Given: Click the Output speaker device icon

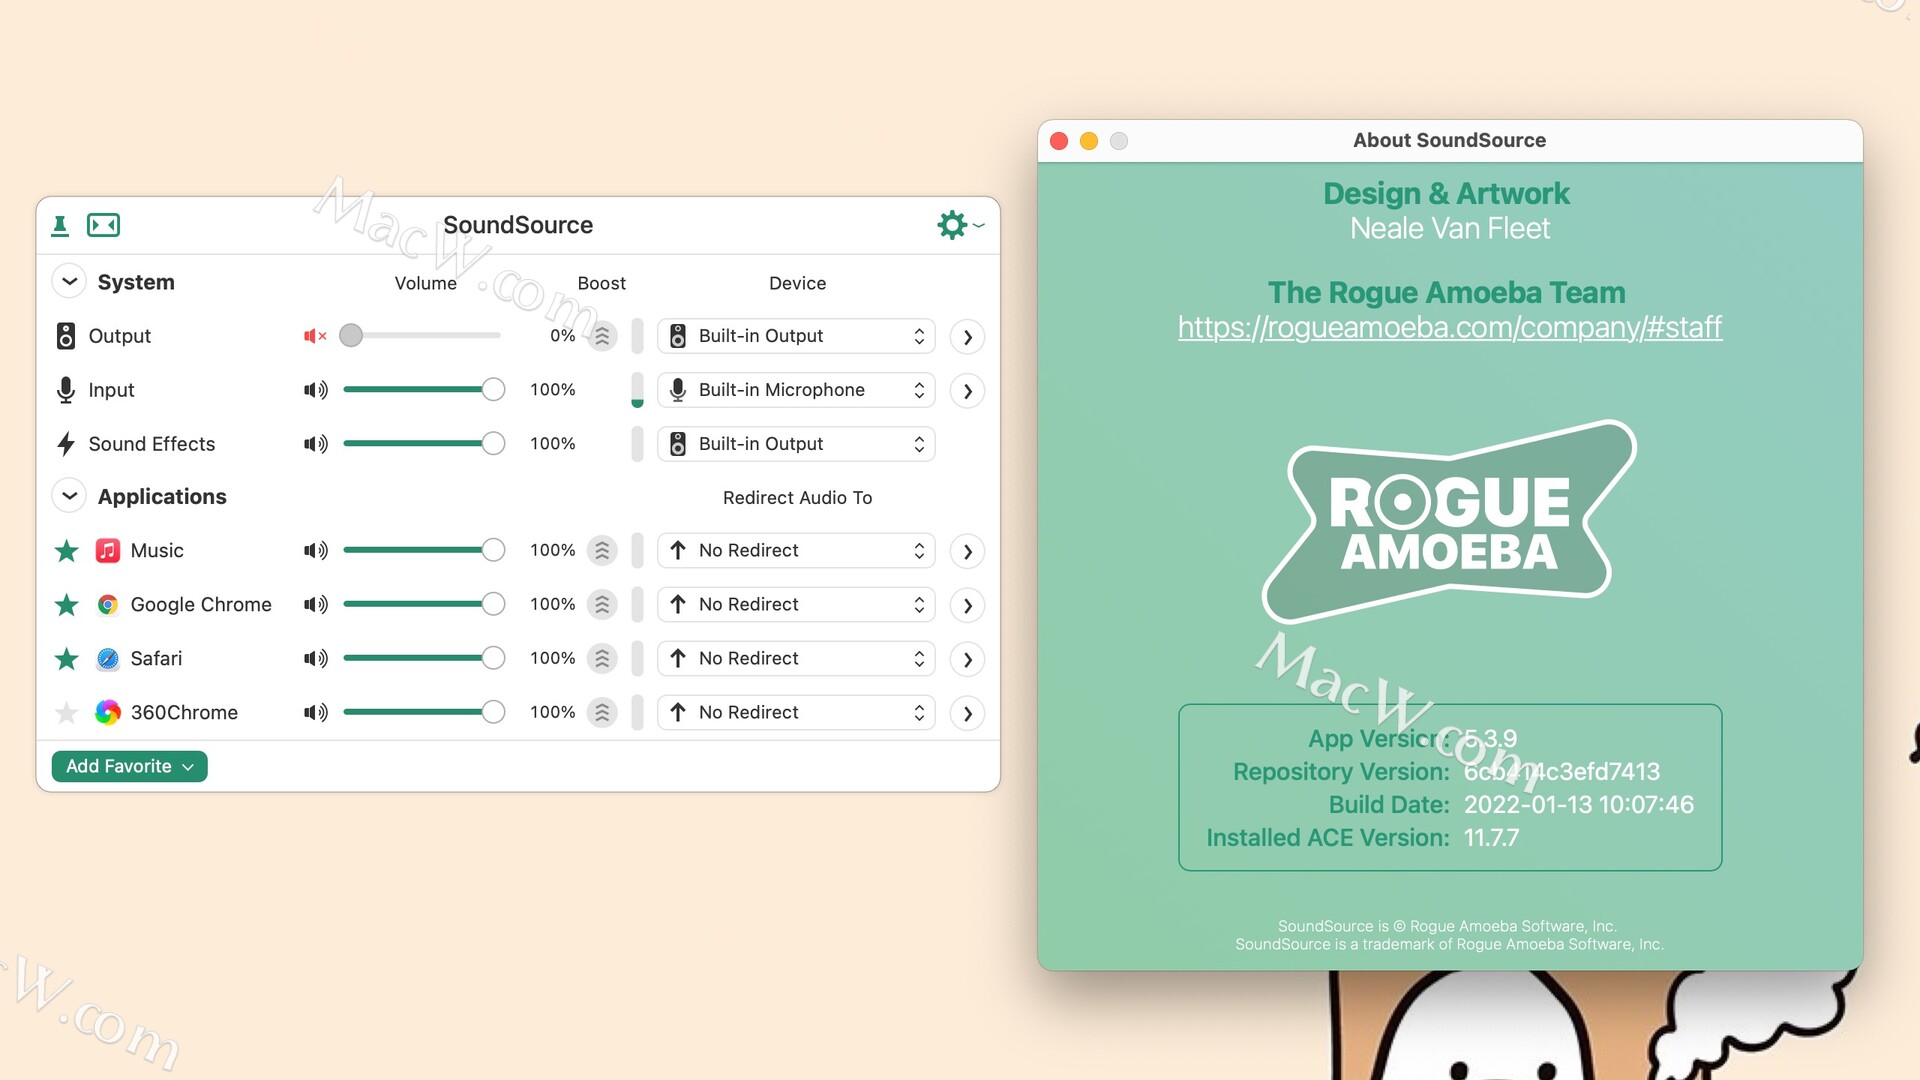Looking at the screenshot, I should coord(66,336).
